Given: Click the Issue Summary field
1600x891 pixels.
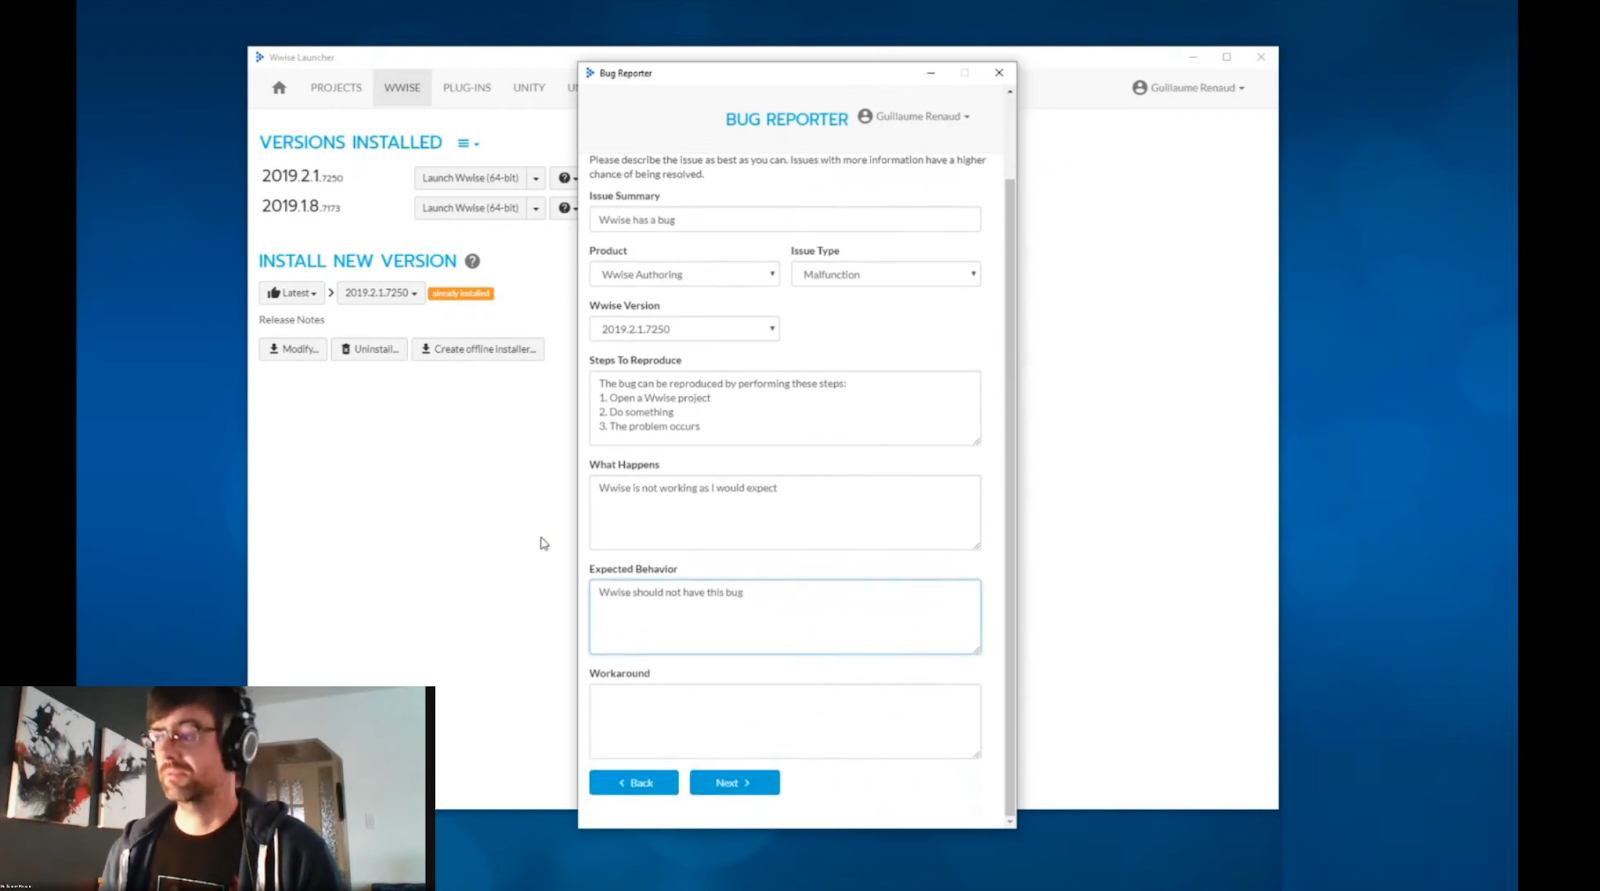Looking at the screenshot, I should pos(785,219).
